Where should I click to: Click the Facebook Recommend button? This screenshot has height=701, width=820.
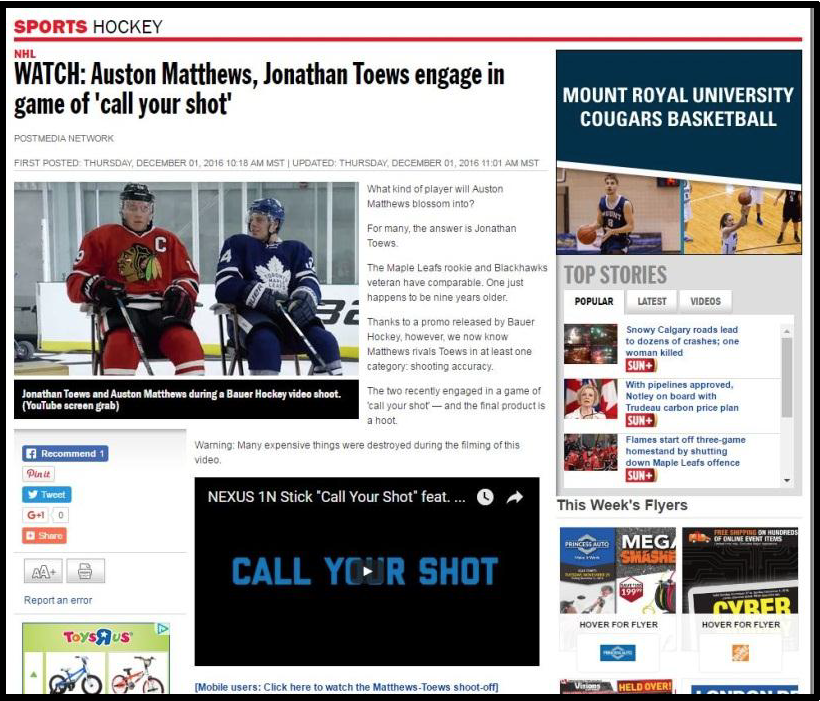tap(65, 454)
